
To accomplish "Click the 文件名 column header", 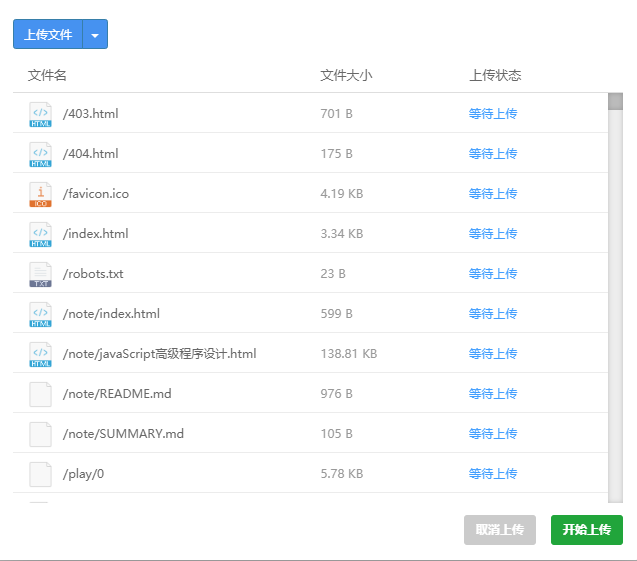I will pos(47,75).
